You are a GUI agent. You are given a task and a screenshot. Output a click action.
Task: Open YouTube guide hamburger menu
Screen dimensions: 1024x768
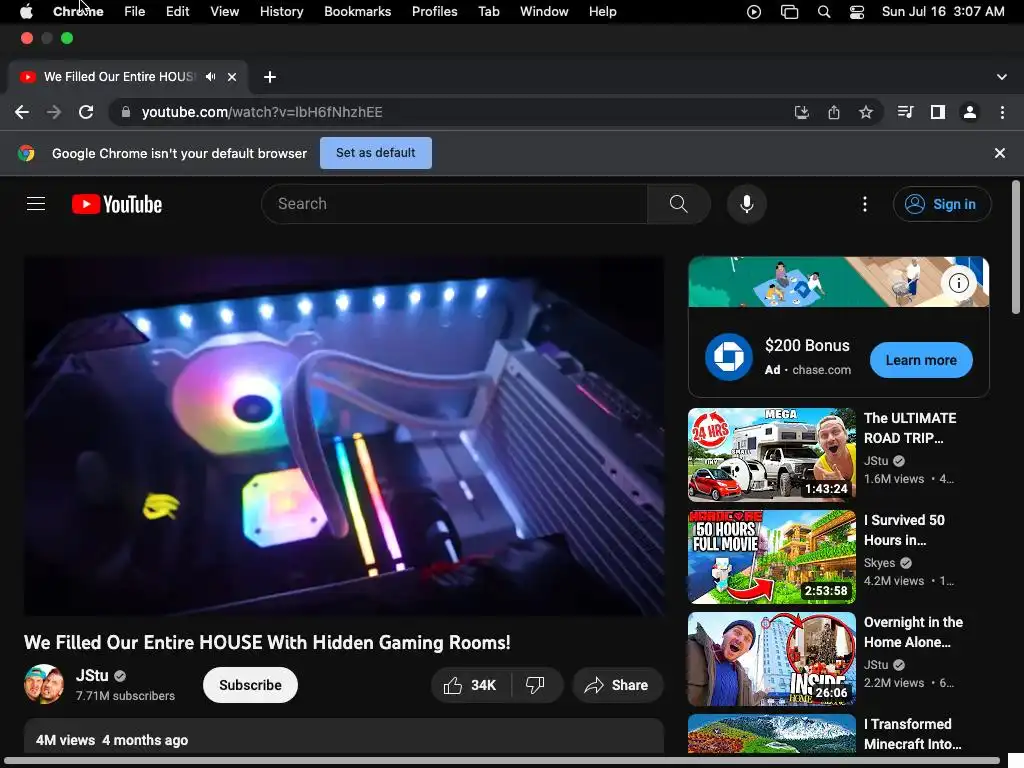36,204
